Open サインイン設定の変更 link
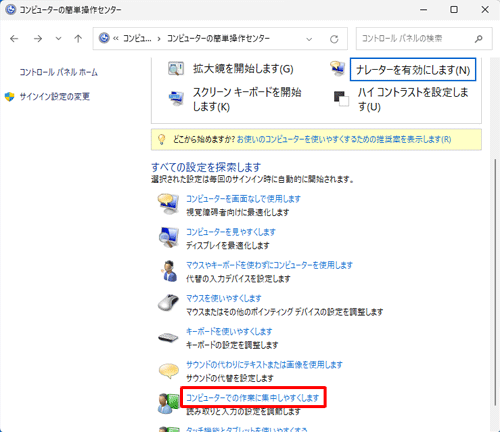This screenshot has height=432, width=500. coord(55,97)
